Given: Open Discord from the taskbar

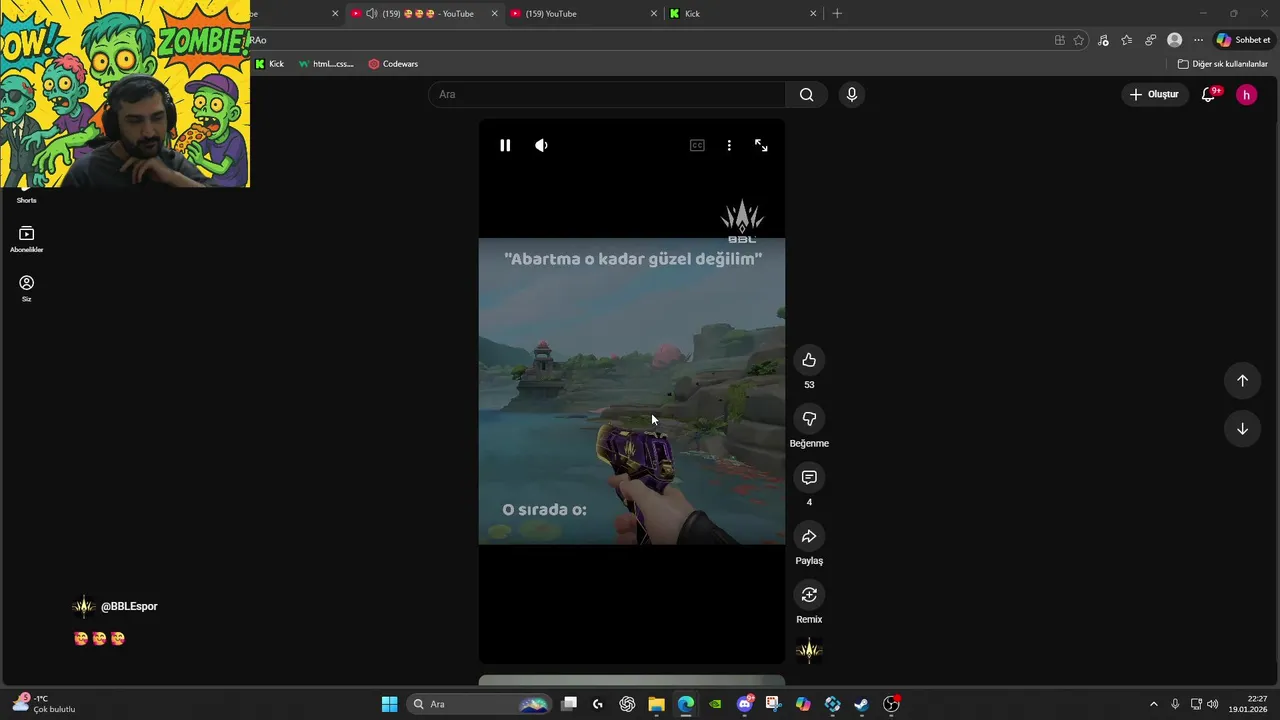Looking at the screenshot, I should click(x=744, y=704).
